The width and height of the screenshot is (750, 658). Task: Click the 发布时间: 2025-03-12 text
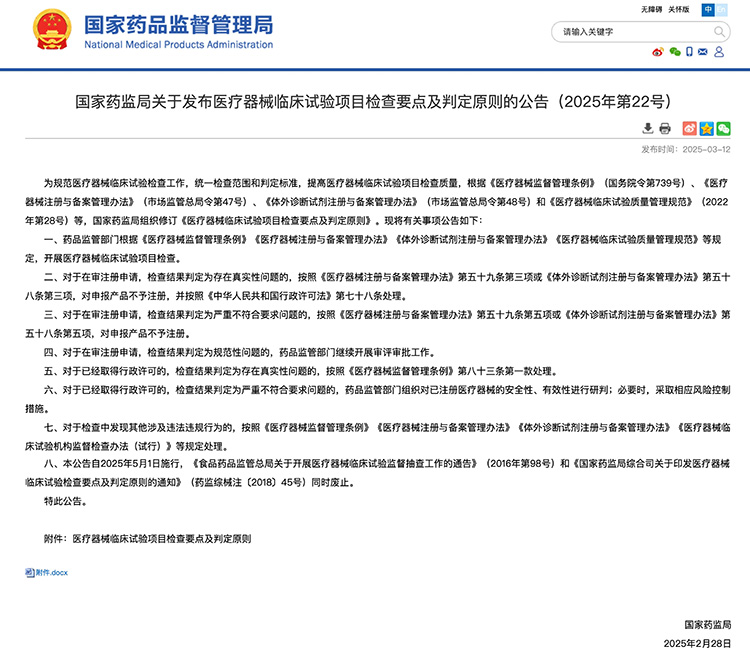686,150
